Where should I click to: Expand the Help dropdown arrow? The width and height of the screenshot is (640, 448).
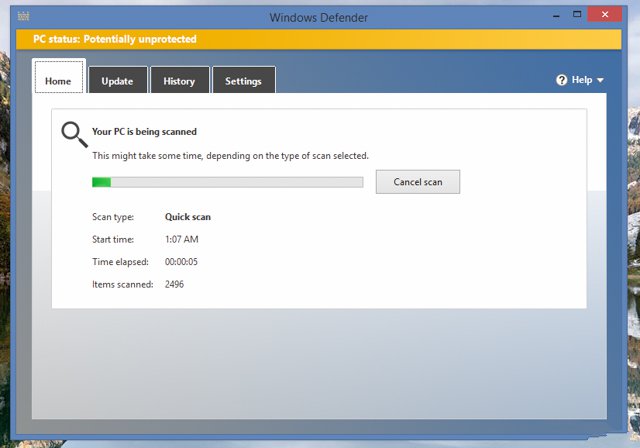600,80
